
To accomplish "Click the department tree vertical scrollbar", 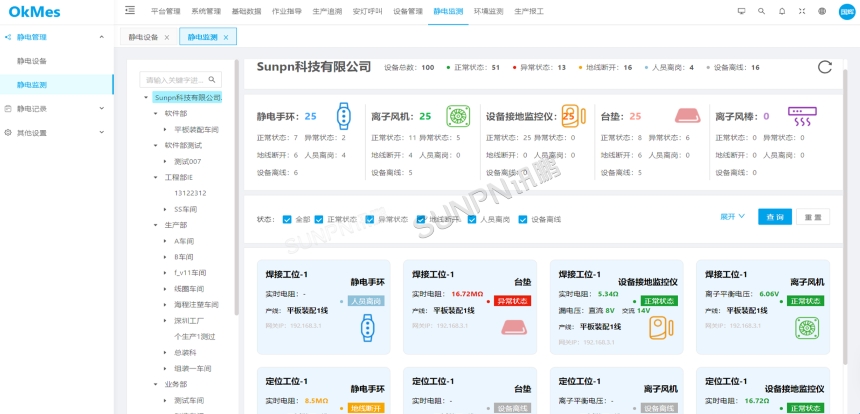I will 236,188.
